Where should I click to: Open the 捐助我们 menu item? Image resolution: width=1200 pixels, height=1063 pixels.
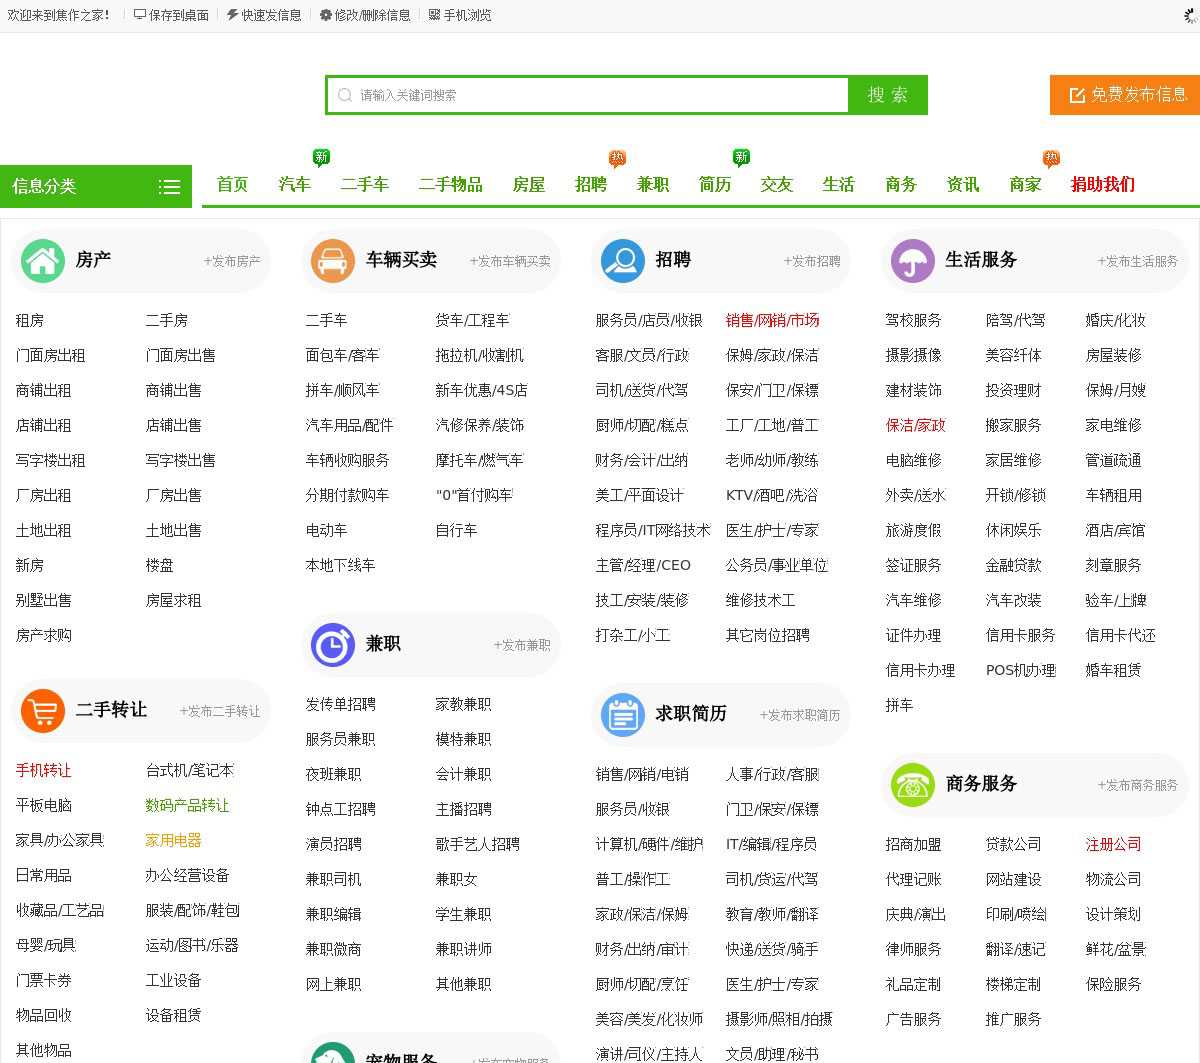point(1102,185)
